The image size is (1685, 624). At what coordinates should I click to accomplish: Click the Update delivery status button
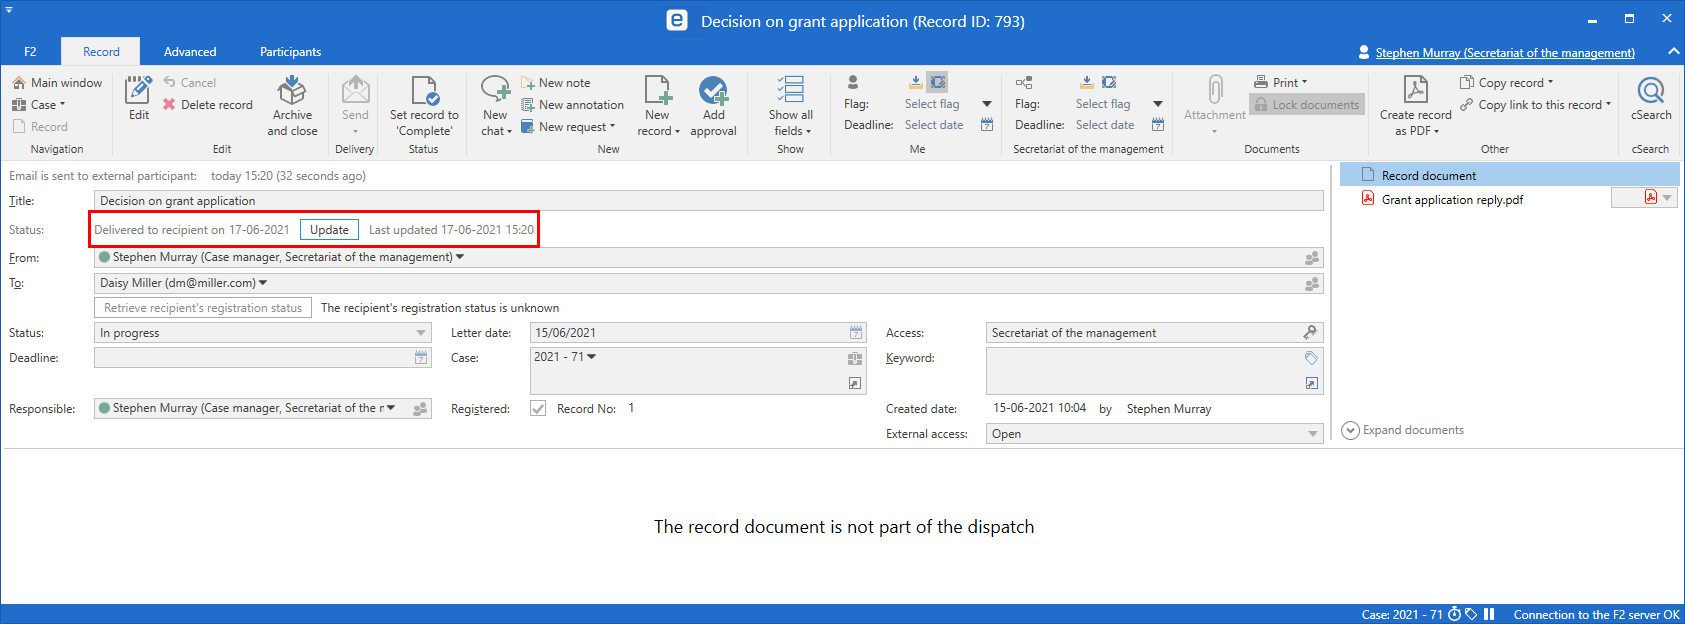pos(329,230)
